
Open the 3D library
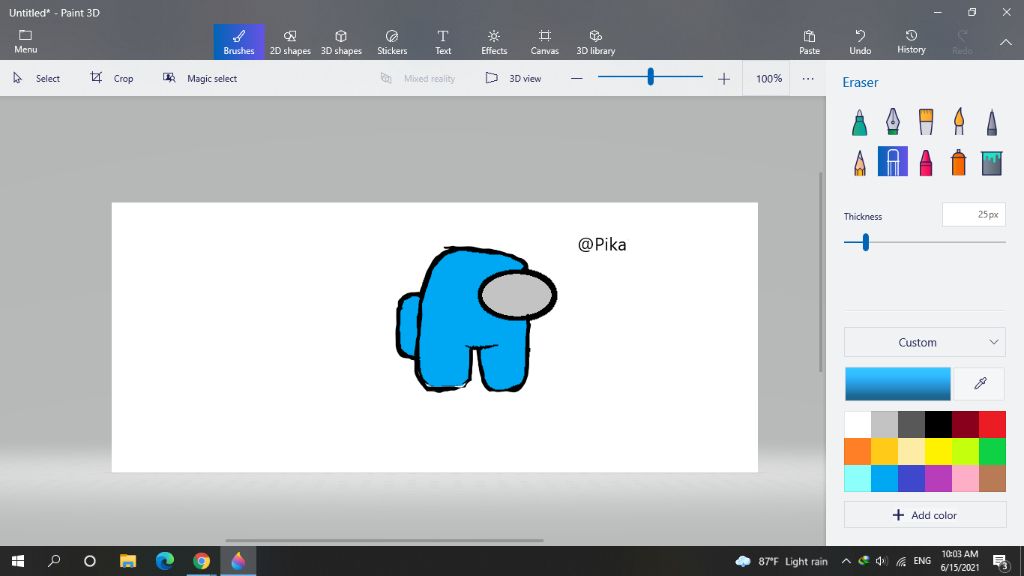[x=596, y=42]
